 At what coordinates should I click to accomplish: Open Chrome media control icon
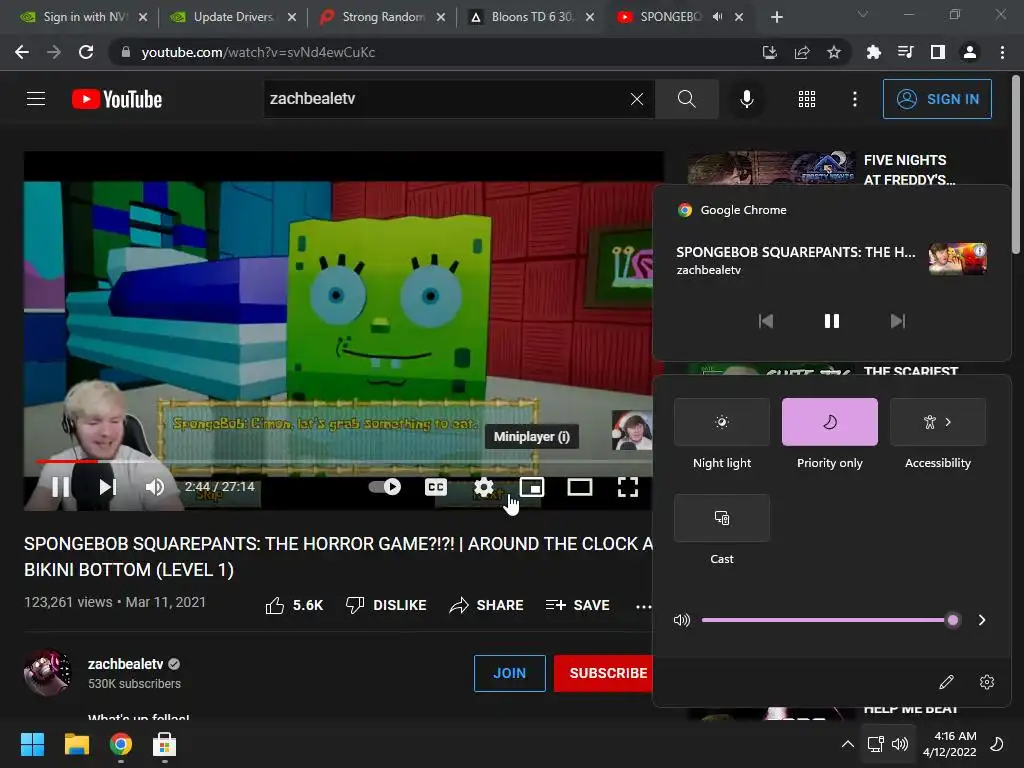tap(905, 52)
